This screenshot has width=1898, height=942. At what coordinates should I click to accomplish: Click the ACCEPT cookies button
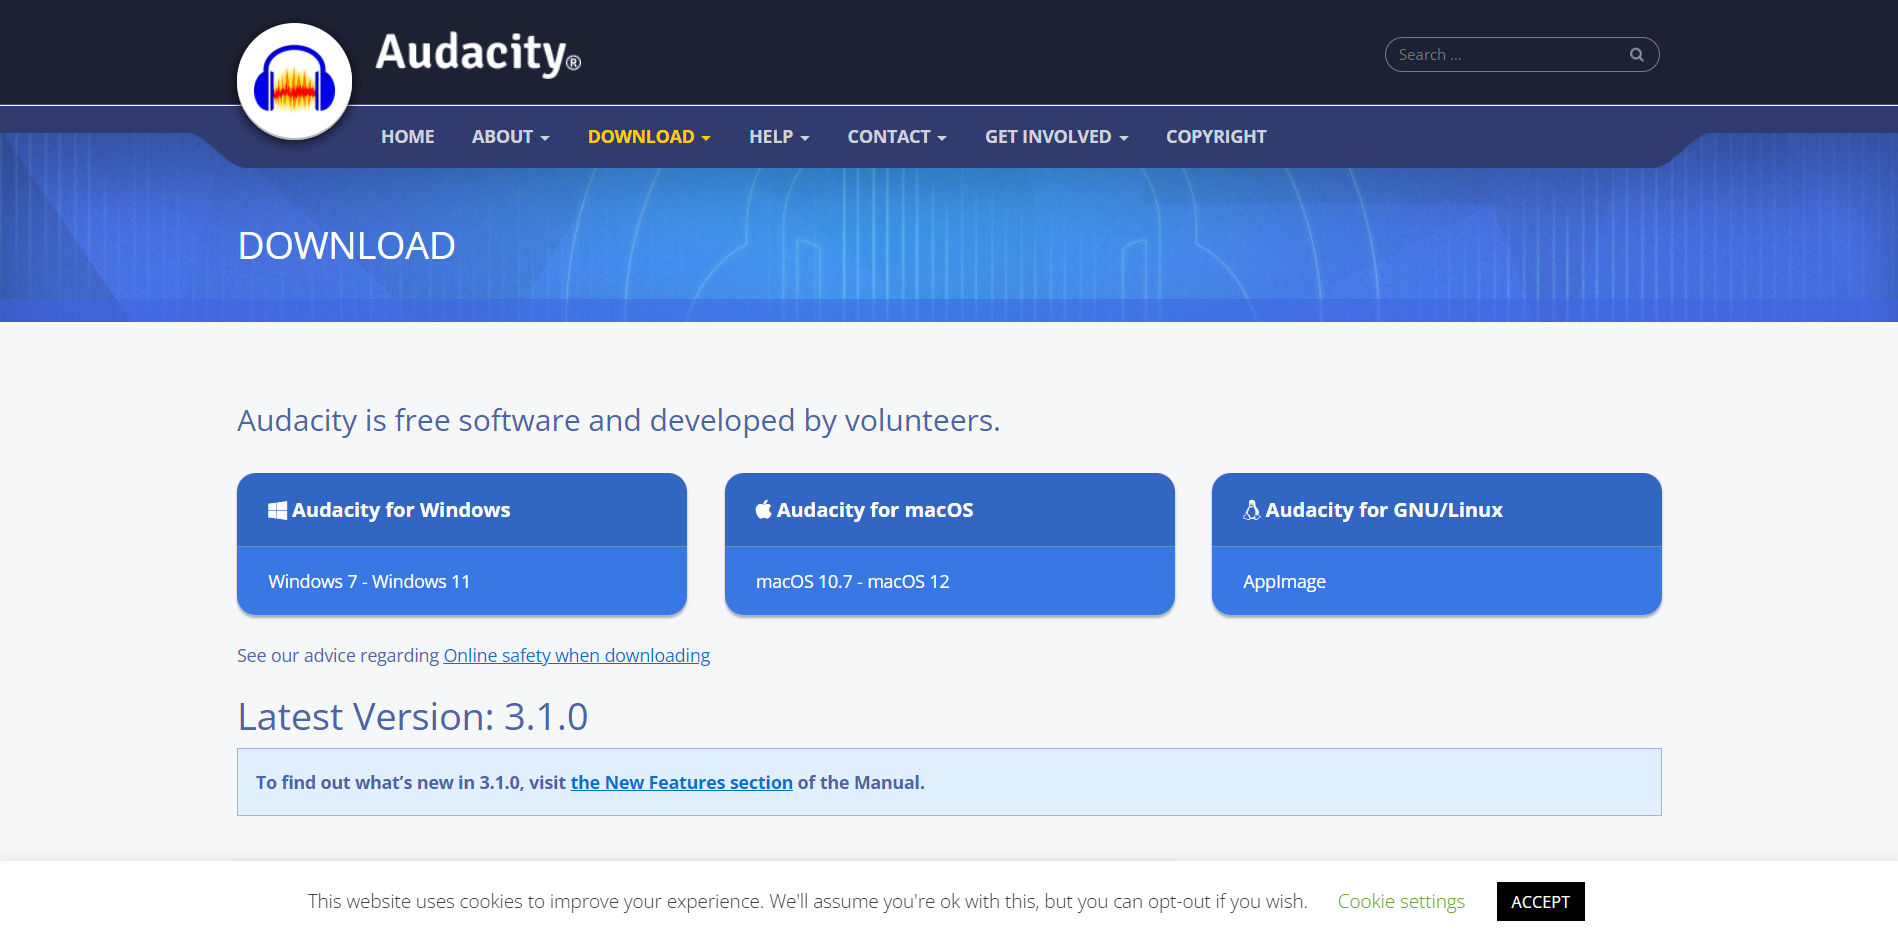(1541, 902)
